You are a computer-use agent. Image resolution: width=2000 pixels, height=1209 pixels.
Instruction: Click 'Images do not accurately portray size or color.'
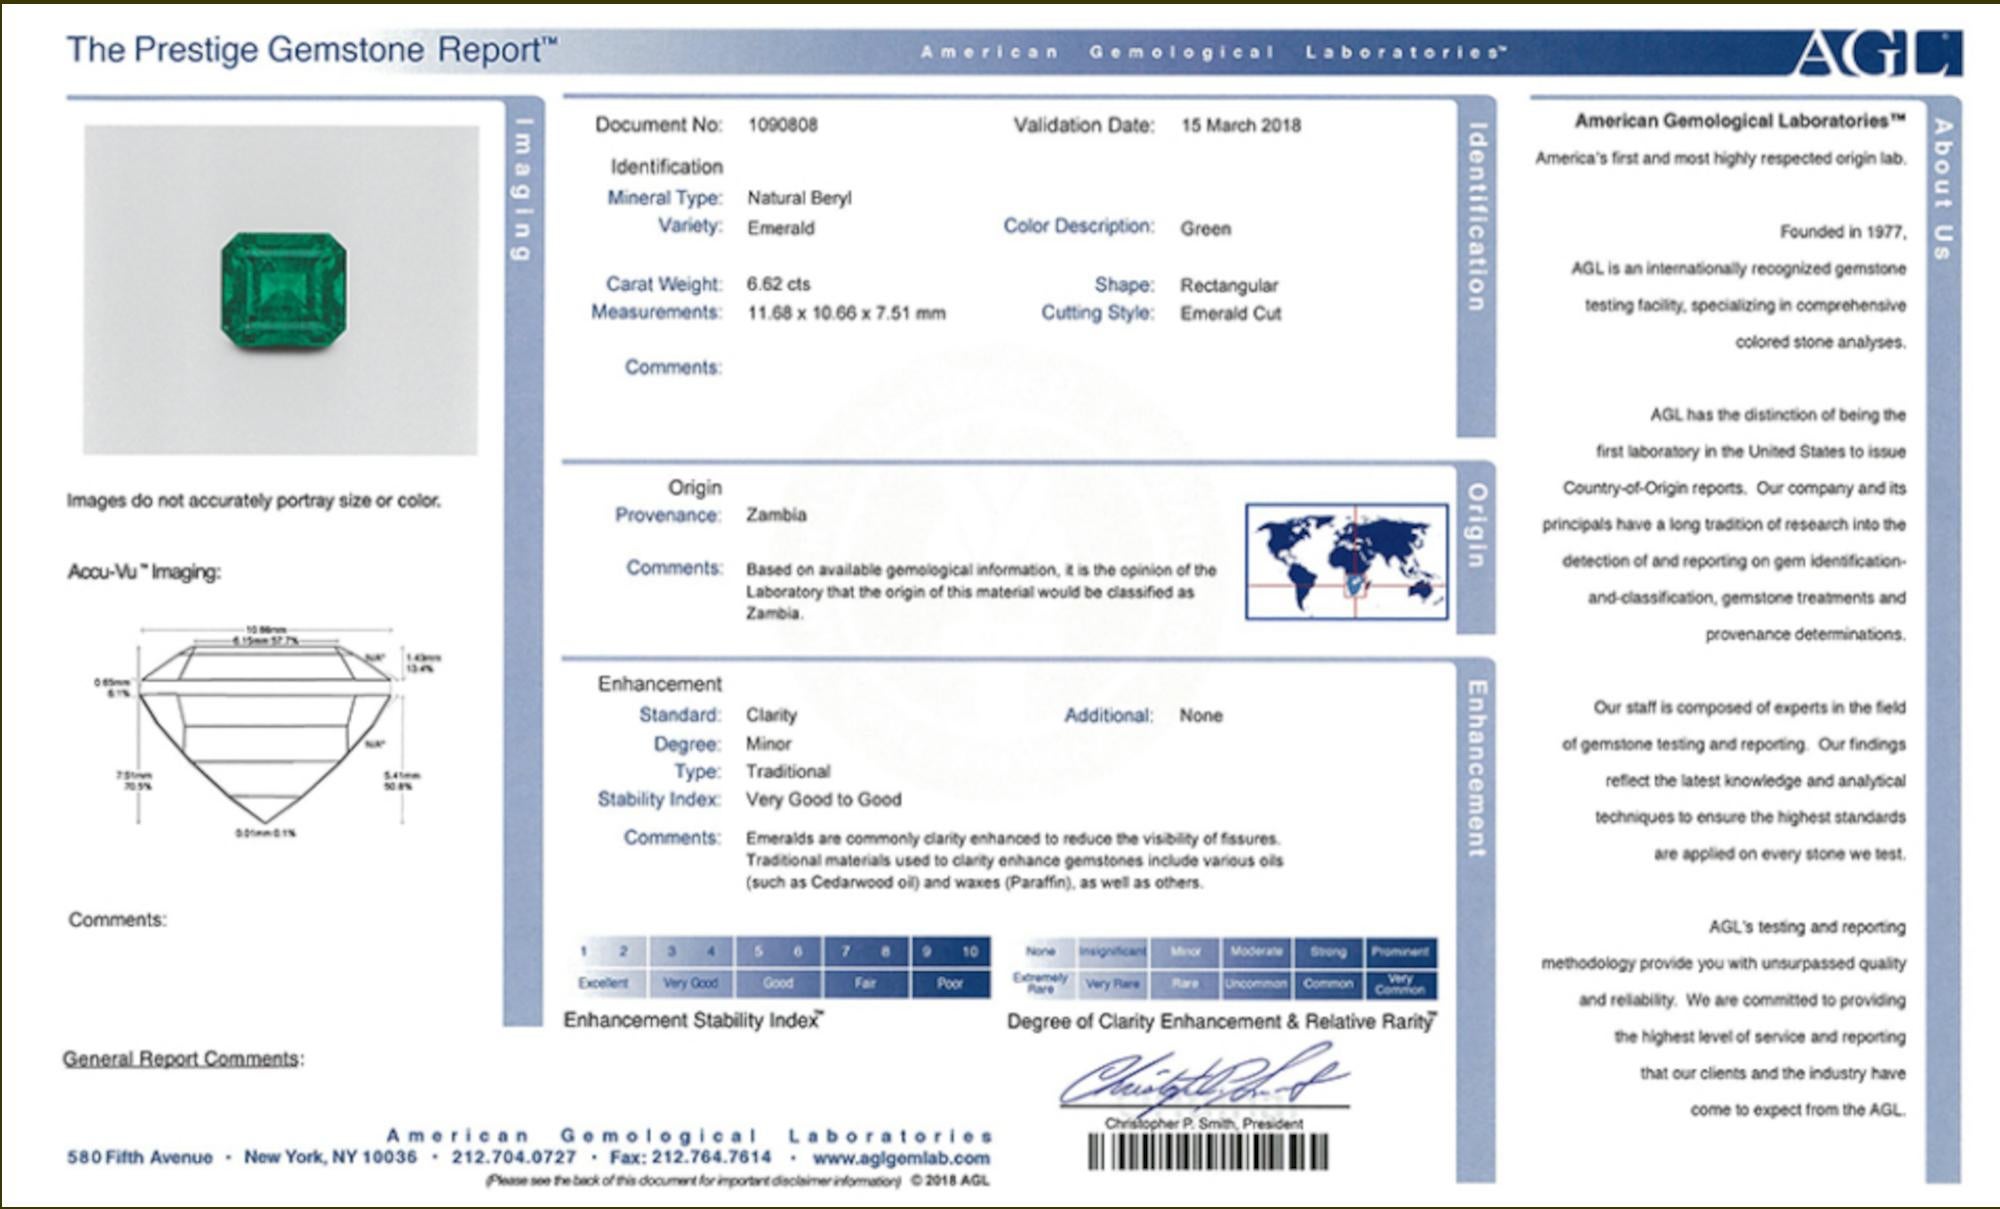(254, 500)
